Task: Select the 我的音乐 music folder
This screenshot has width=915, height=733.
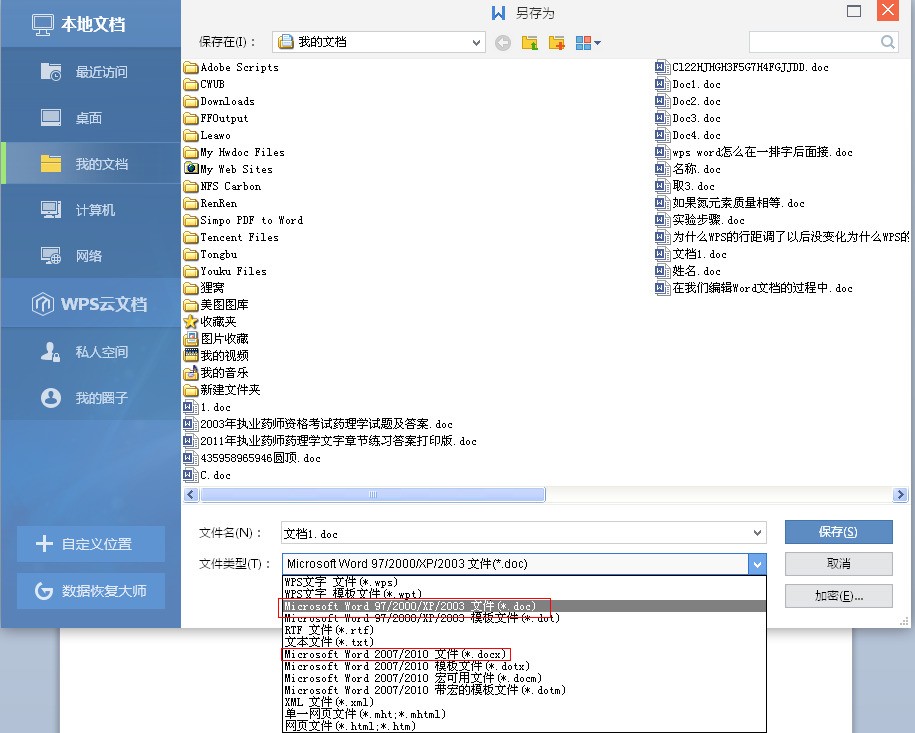Action: (x=216, y=372)
